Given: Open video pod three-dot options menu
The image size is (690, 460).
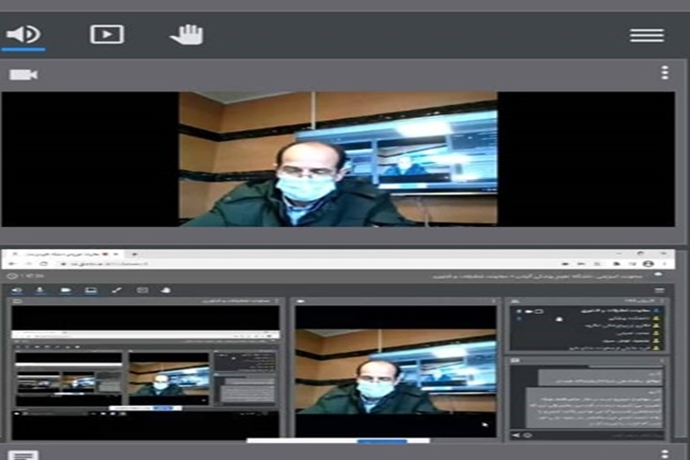Looking at the screenshot, I should (x=665, y=73).
